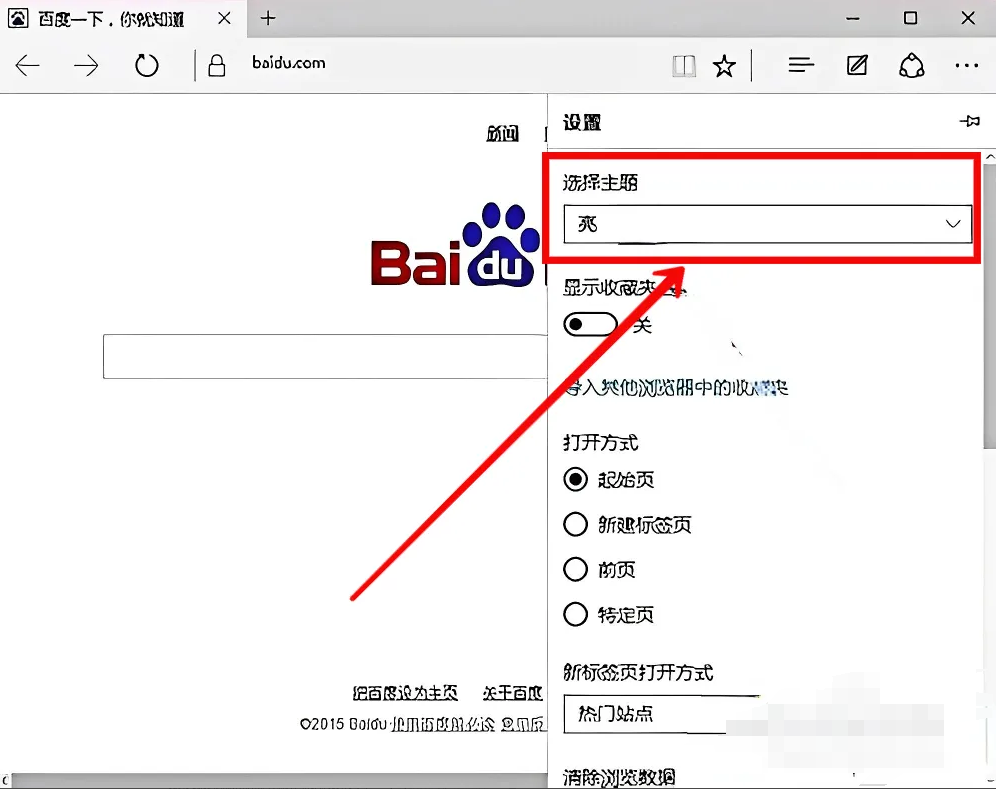Add page to favorites with star icon
996x789 pixels.
[724, 65]
